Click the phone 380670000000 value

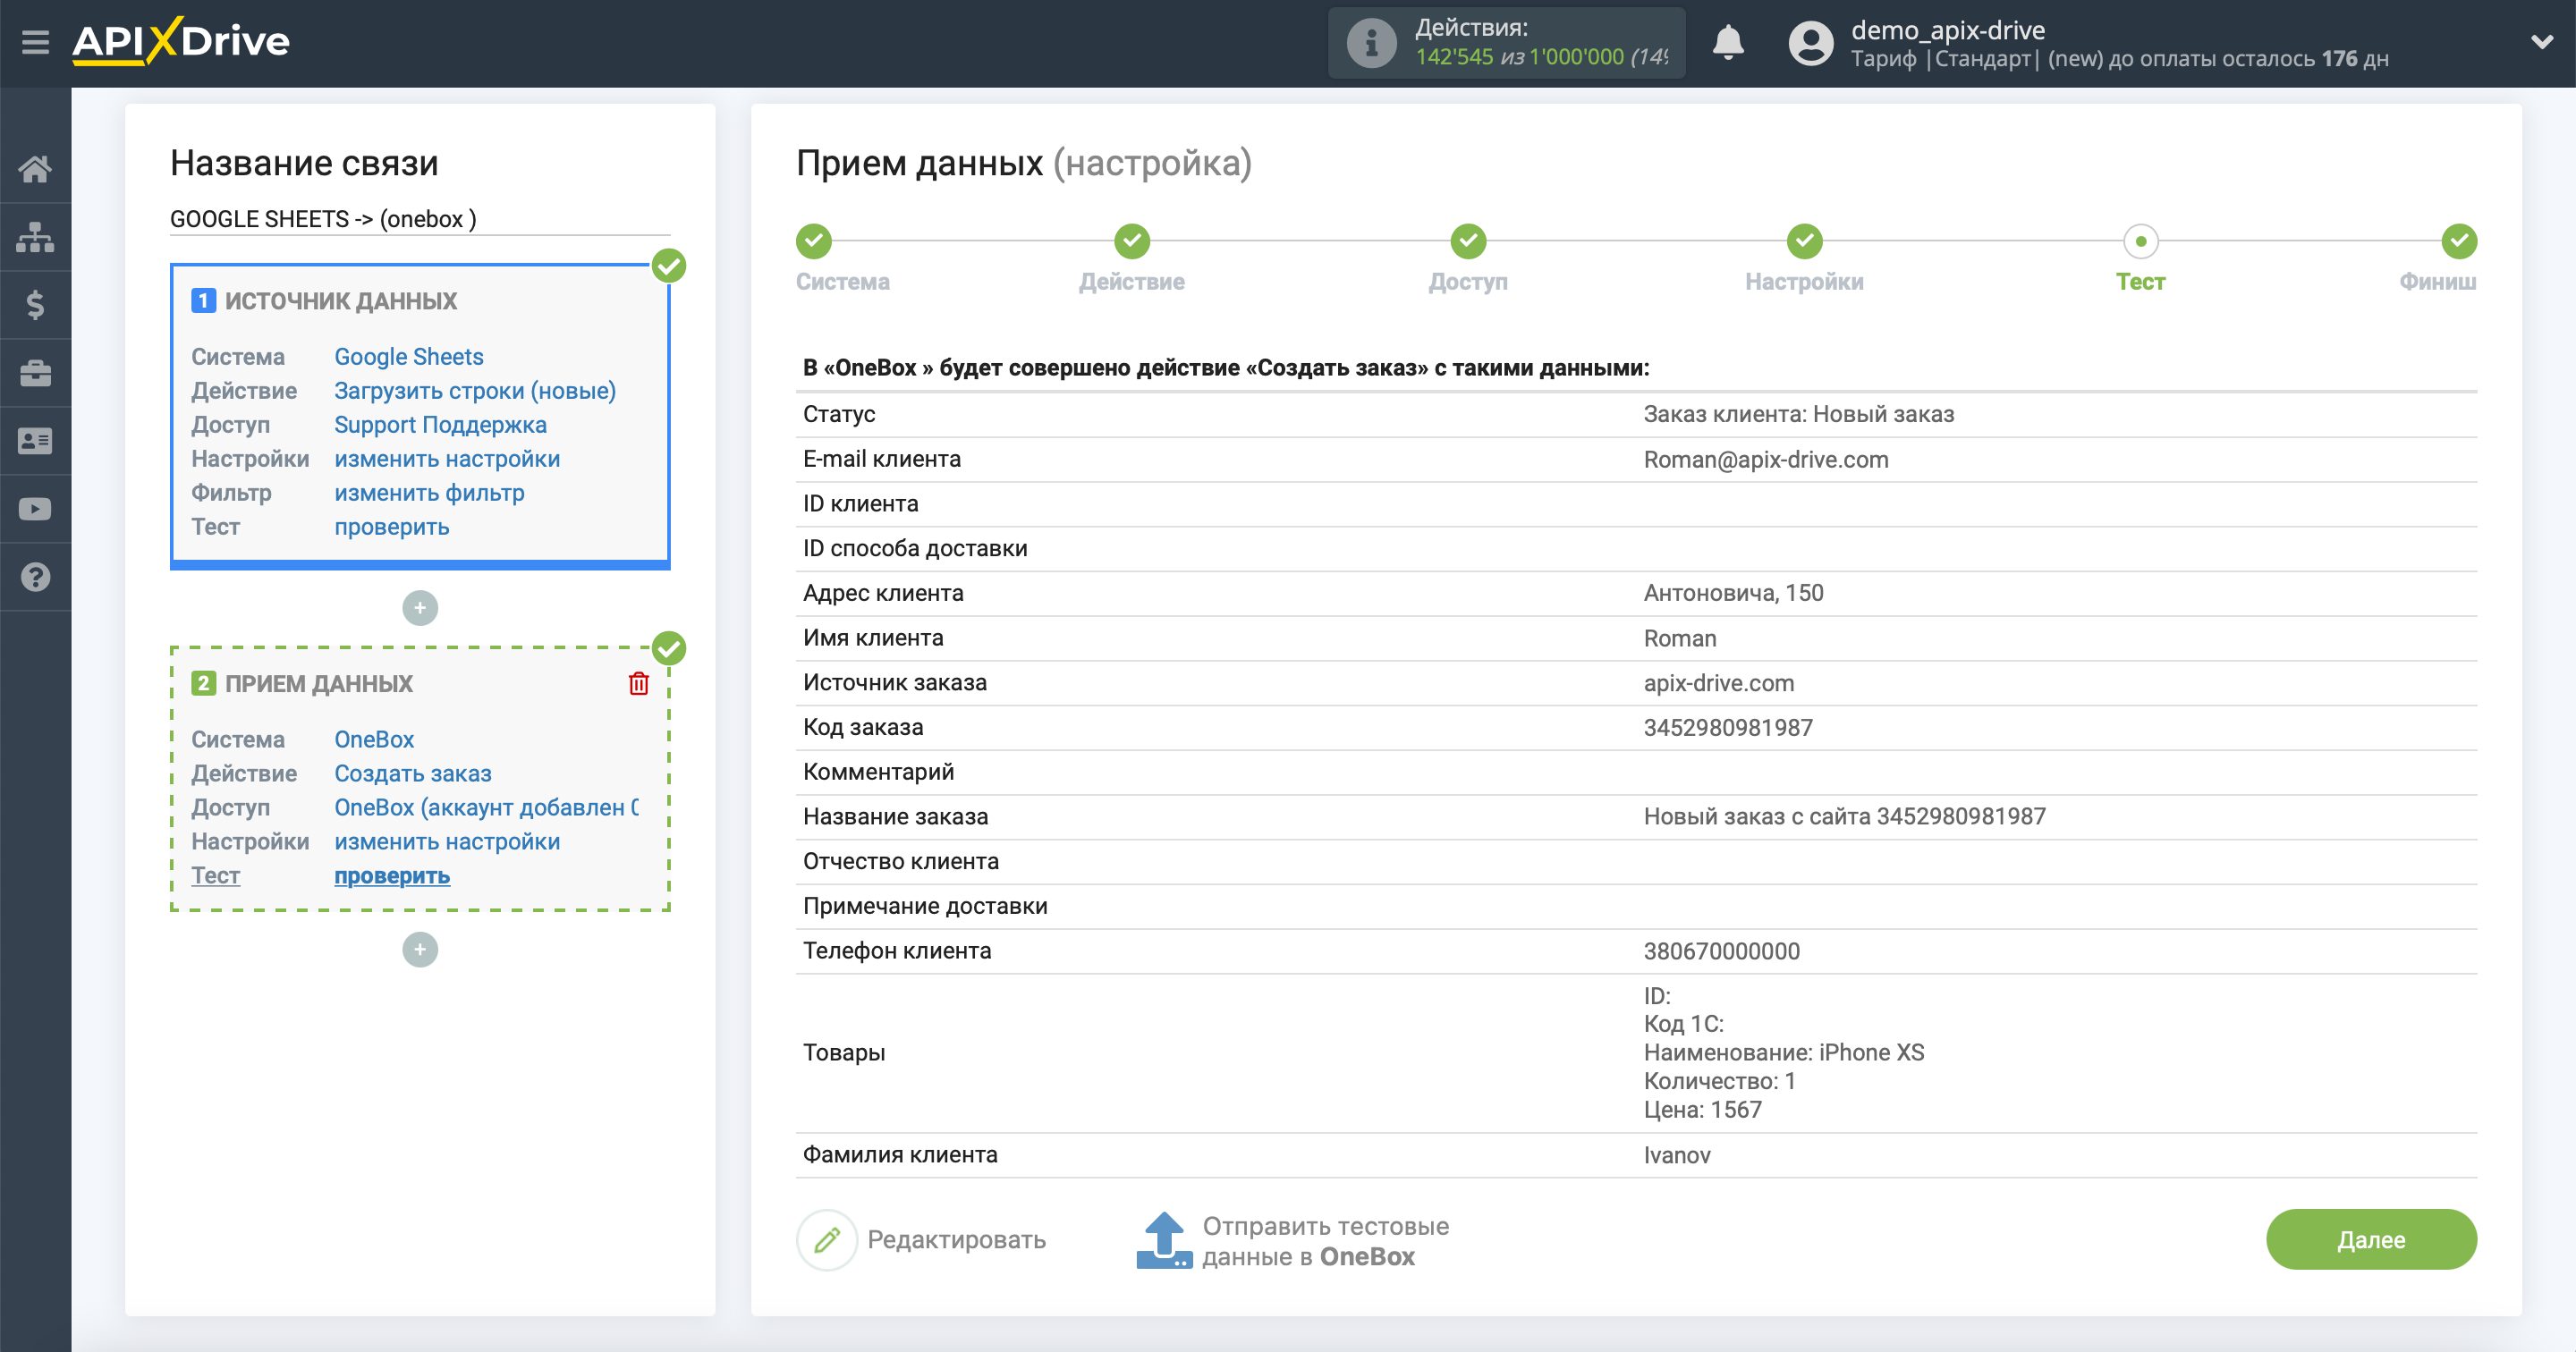click(1721, 951)
